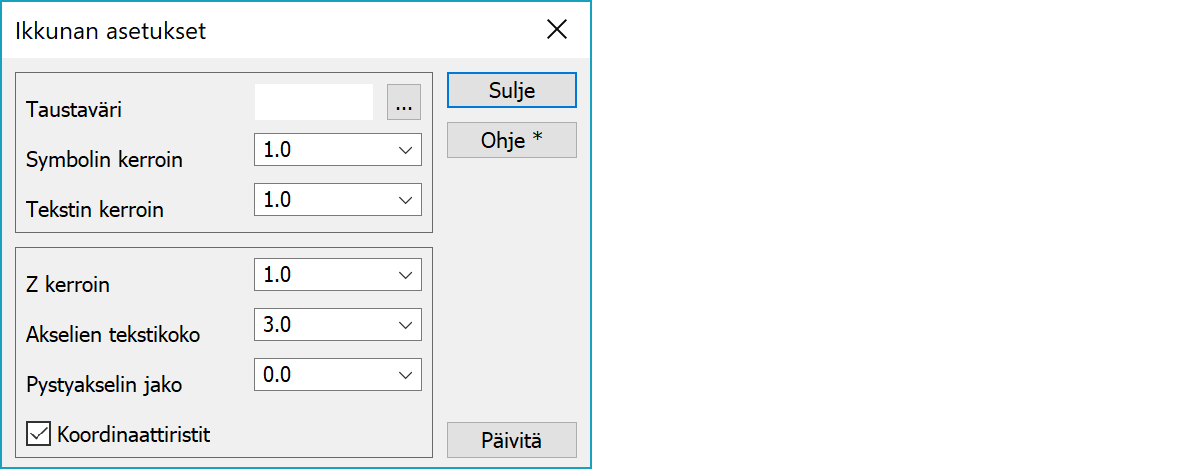This screenshot has height=469, width=1200.
Task: Open help with the Ohje * button
Action: click(x=511, y=140)
